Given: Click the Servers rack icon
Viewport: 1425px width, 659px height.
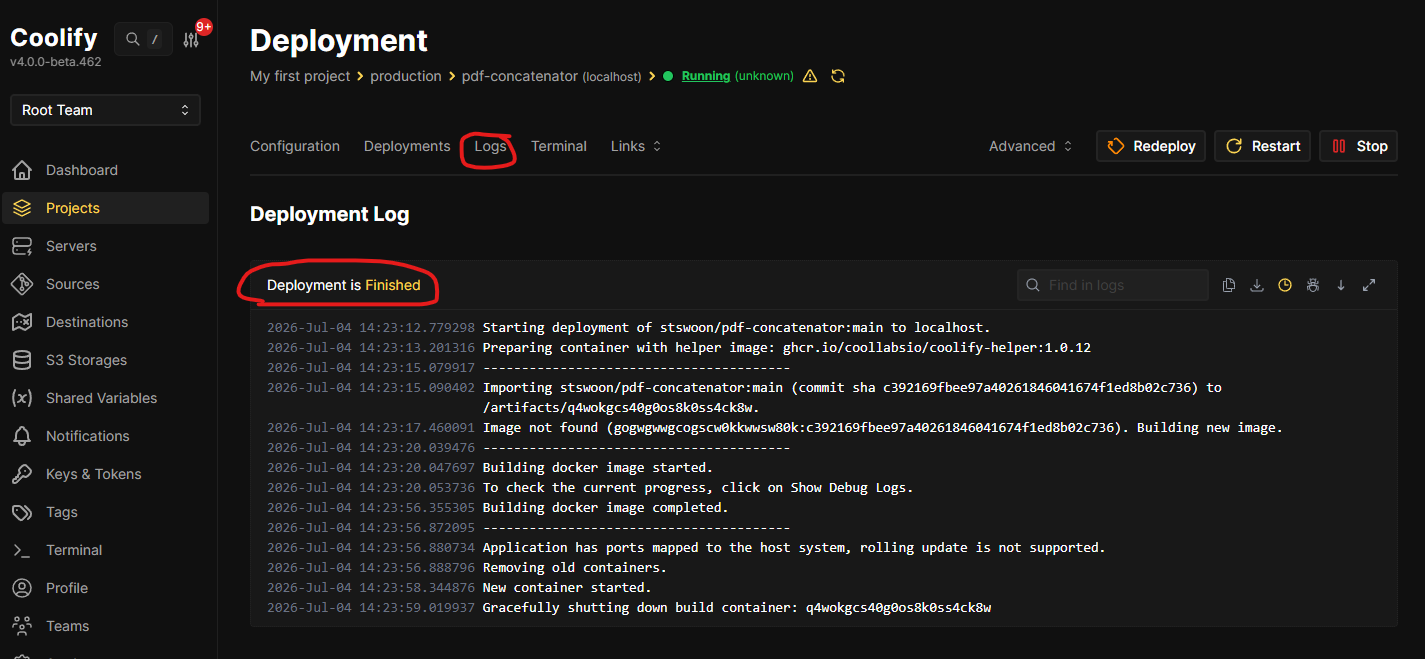Looking at the screenshot, I should (x=22, y=246).
